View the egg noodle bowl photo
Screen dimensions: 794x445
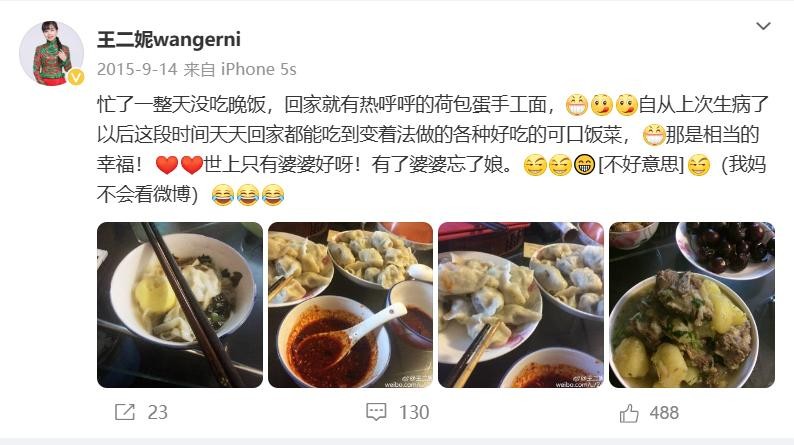(180, 305)
